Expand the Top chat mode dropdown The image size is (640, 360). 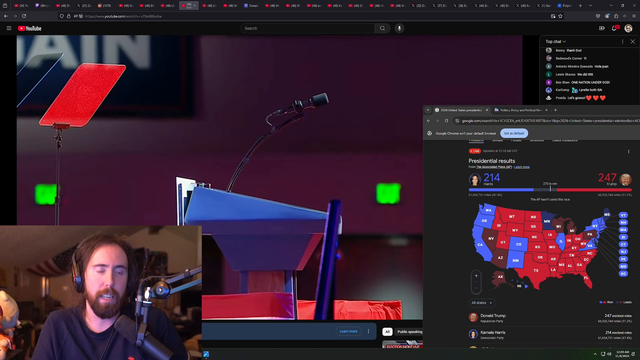pyautogui.click(x=556, y=42)
